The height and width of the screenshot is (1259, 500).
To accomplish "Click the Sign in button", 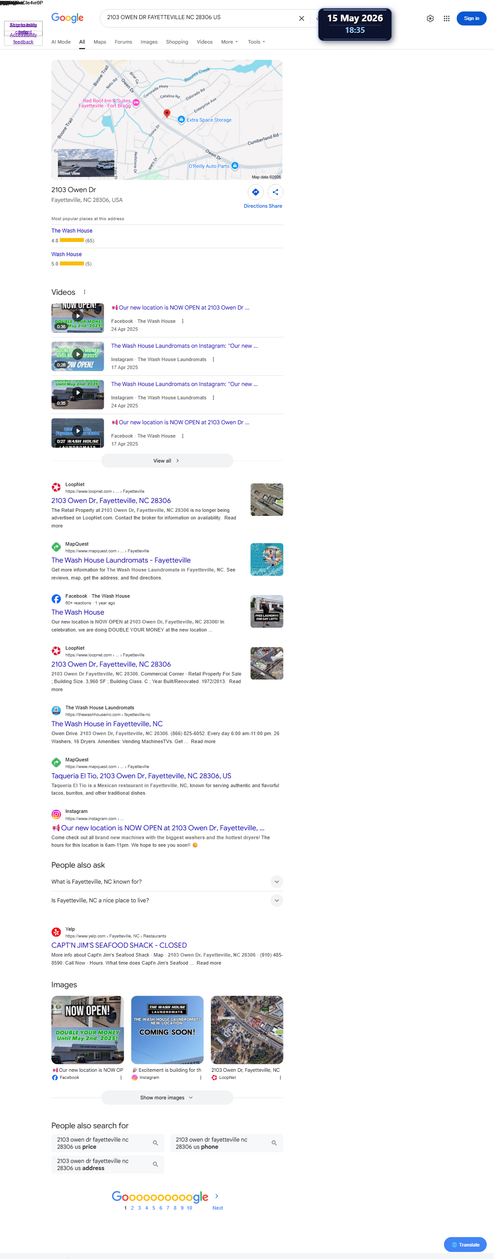I will (473, 18).
